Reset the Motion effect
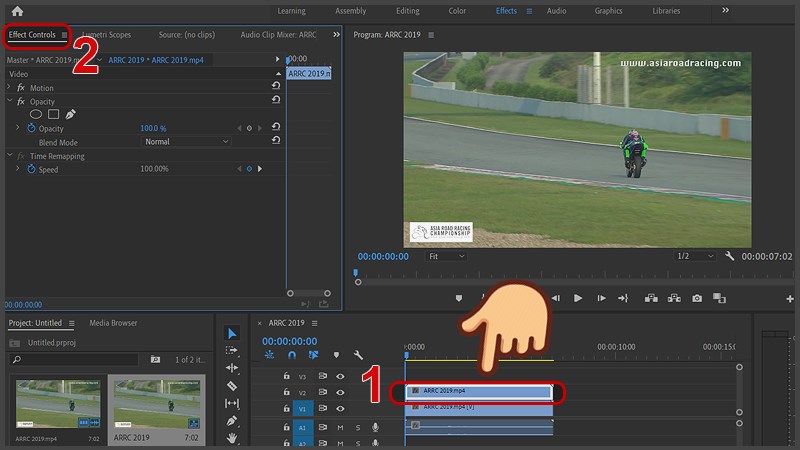 pos(276,86)
